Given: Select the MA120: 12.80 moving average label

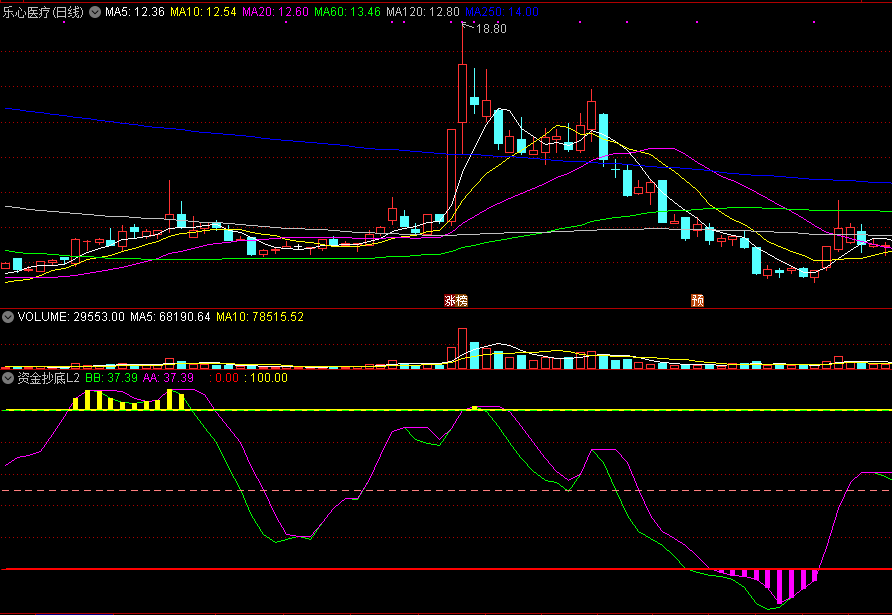Looking at the screenshot, I should tap(423, 12).
